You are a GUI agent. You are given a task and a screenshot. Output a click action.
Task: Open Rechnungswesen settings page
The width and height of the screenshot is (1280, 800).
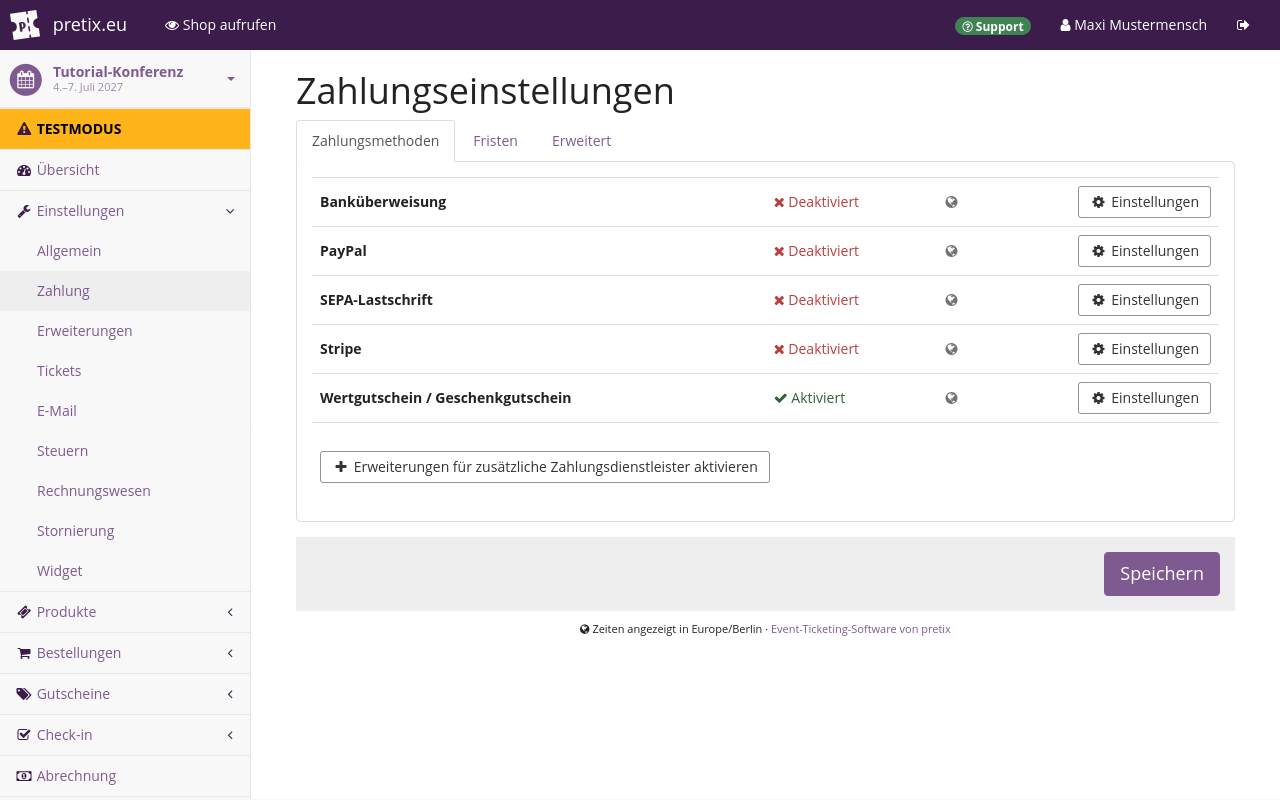coord(125,491)
